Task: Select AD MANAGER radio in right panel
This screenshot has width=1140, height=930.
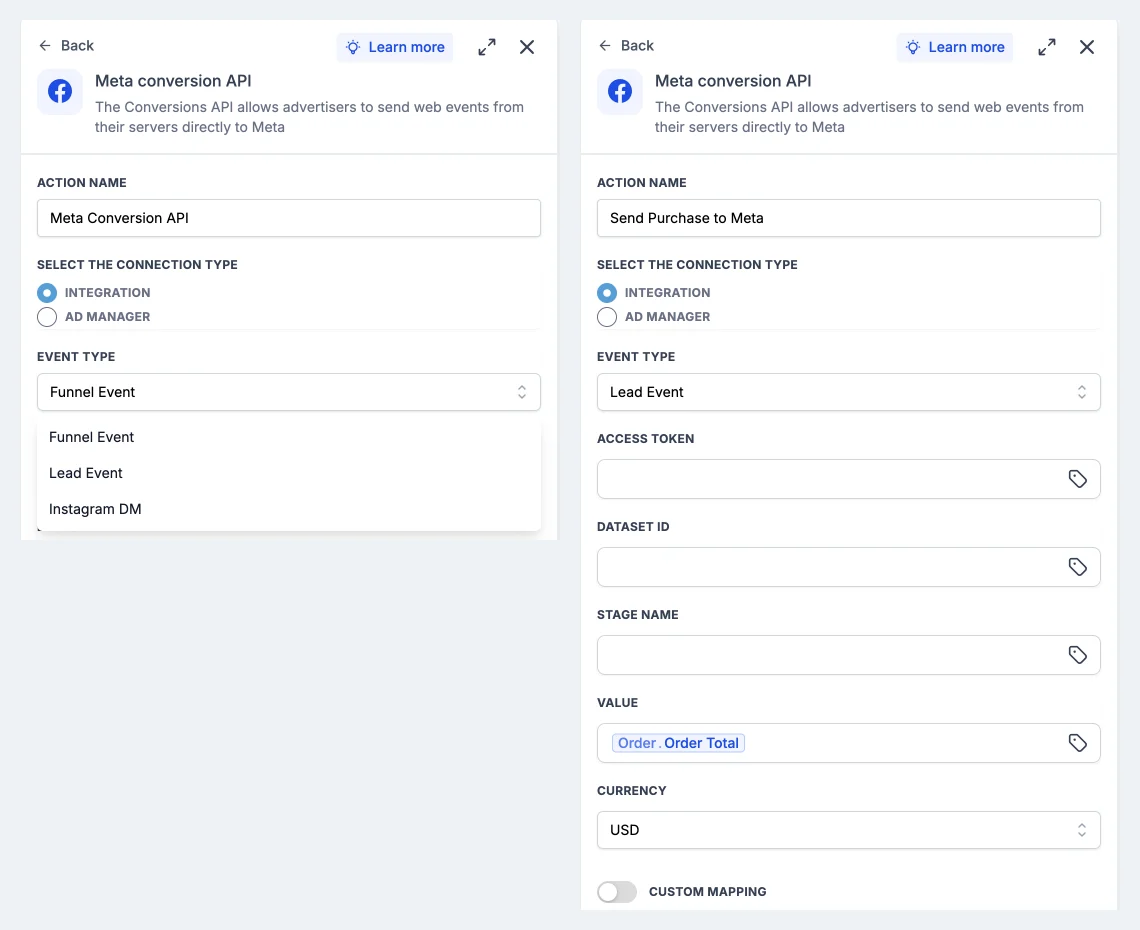Action: pyautogui.click(x=607, y=317)
